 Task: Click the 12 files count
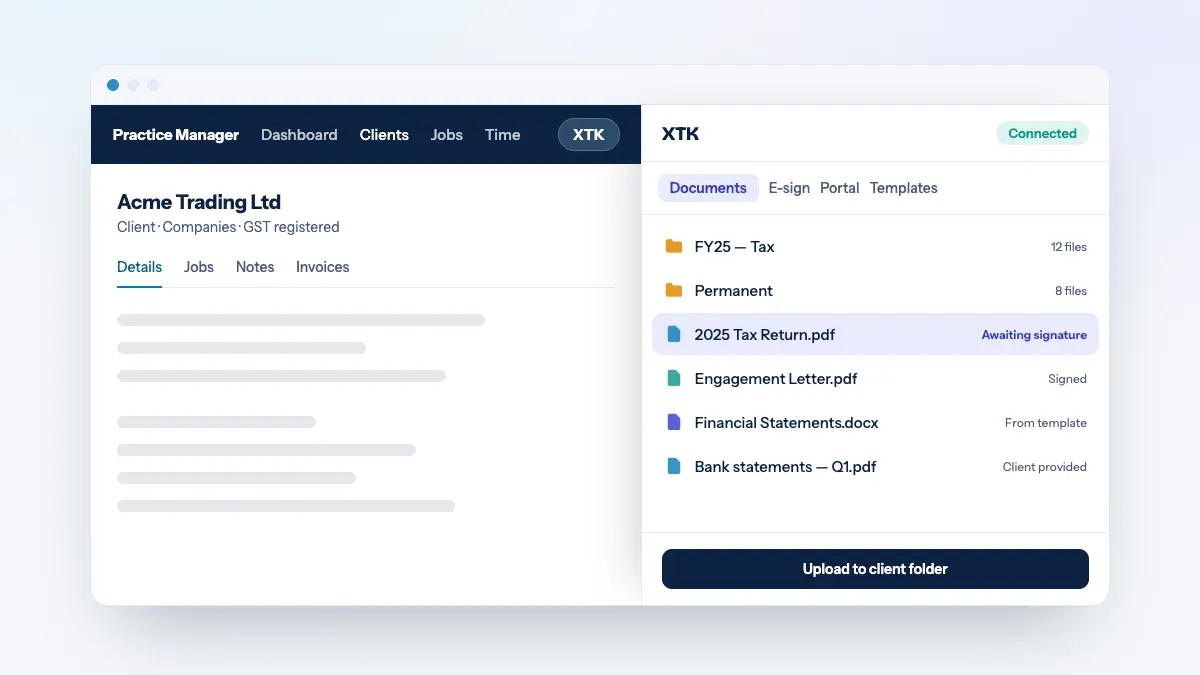click(x=1068, y=247)
